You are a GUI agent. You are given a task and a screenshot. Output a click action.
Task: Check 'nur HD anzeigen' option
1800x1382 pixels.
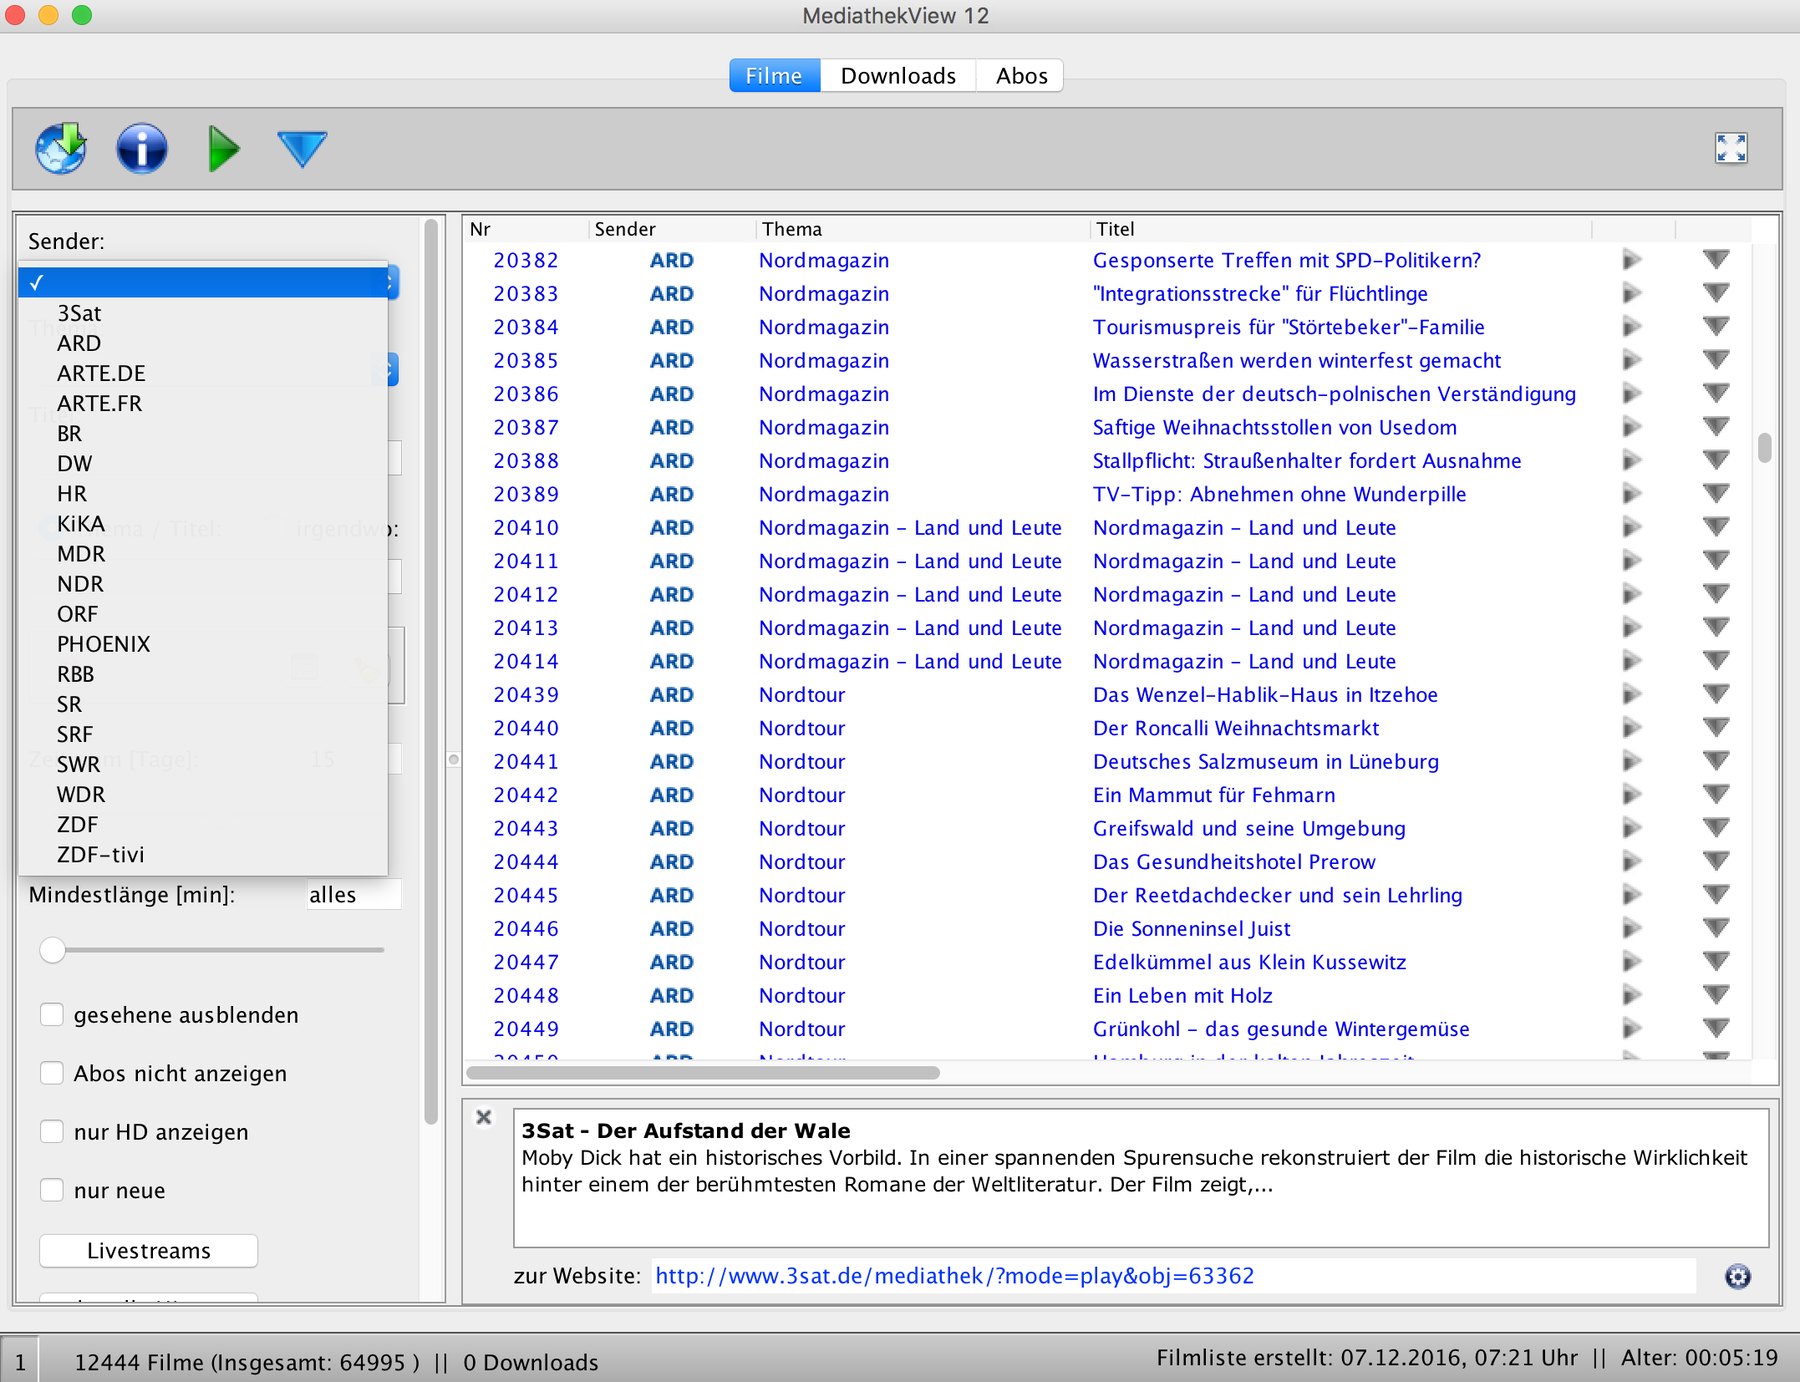52,1132
